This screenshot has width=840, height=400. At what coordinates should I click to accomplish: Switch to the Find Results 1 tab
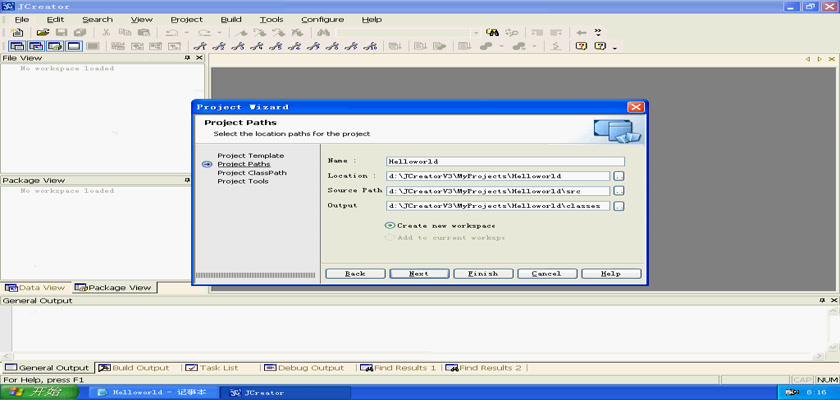point(398,368)
